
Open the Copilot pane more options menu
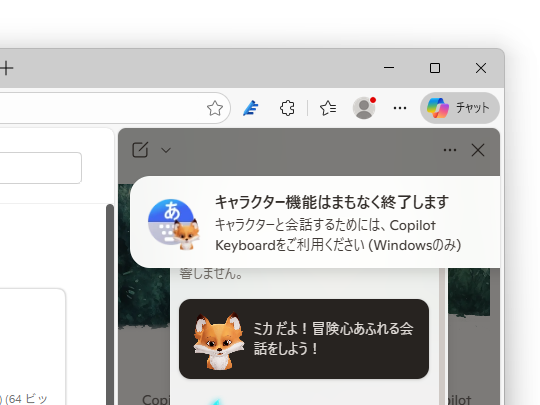pos(450,150)
